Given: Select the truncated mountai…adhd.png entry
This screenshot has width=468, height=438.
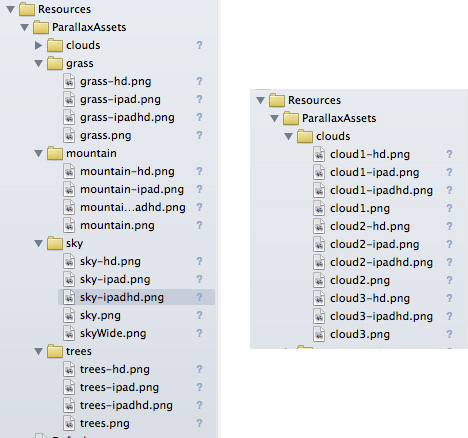Looking at the screenshot, I should 133,207.
